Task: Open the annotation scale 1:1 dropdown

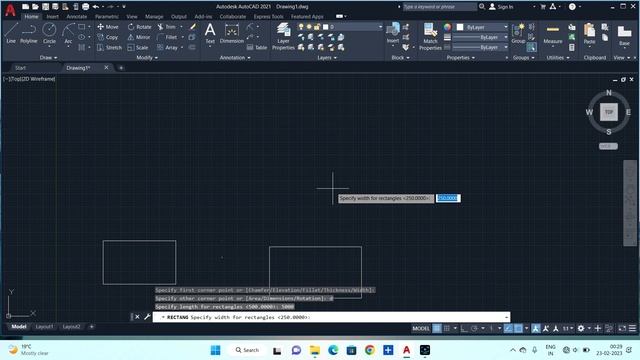Action: 568,329
